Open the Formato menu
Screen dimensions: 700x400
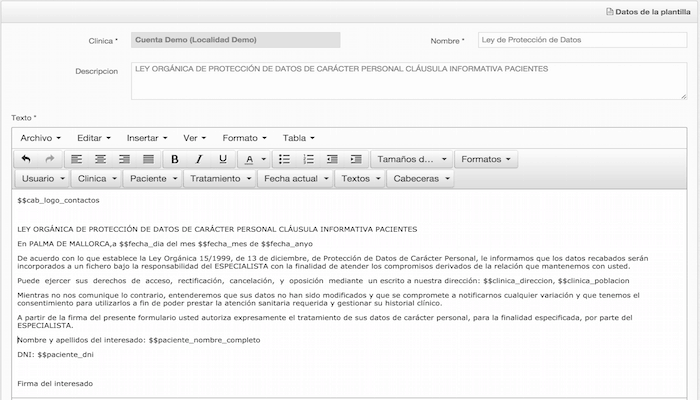click(244, 138)
